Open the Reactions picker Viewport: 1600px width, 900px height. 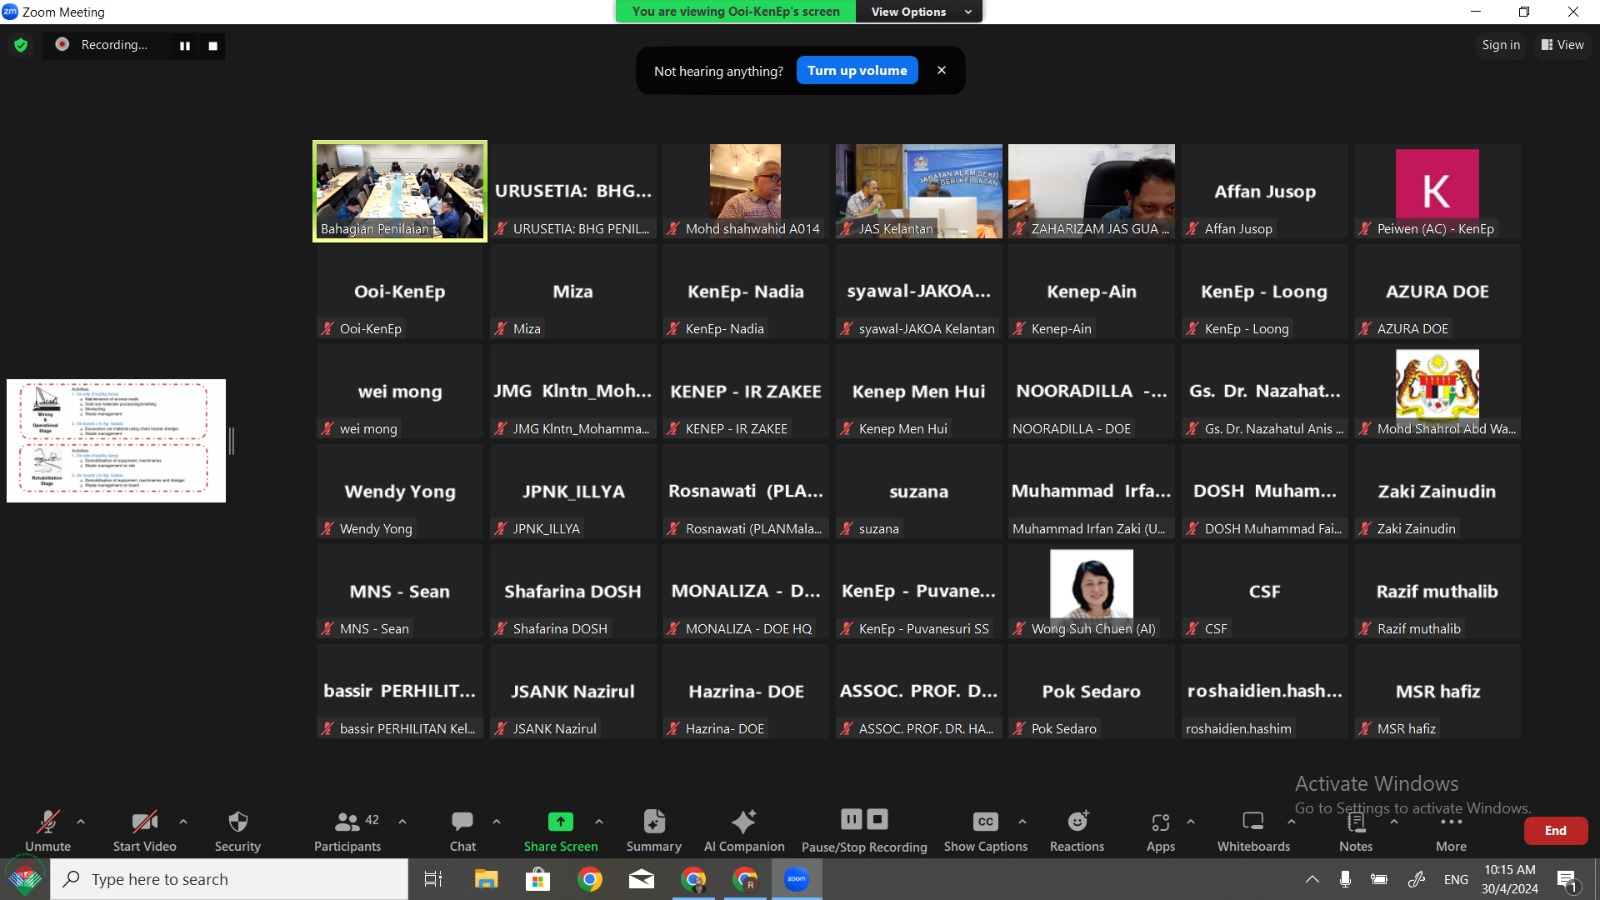click(1077, 831)
